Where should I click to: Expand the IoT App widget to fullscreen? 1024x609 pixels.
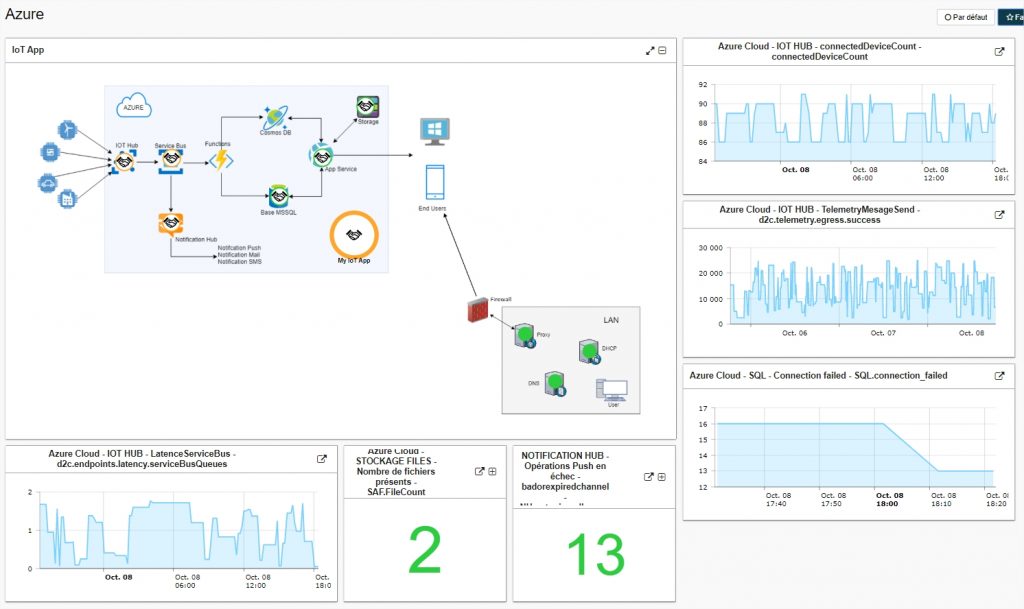[650, 50]
